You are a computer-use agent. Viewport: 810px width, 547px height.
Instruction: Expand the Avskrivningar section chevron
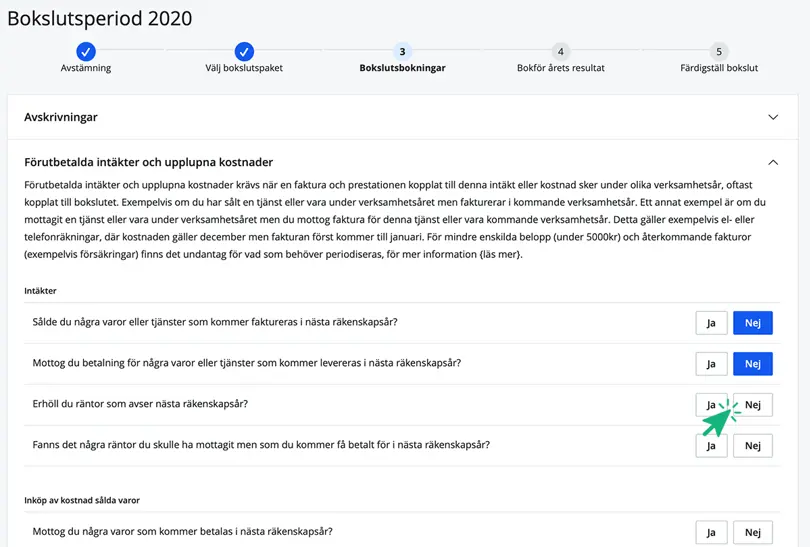tap(773, 117)
